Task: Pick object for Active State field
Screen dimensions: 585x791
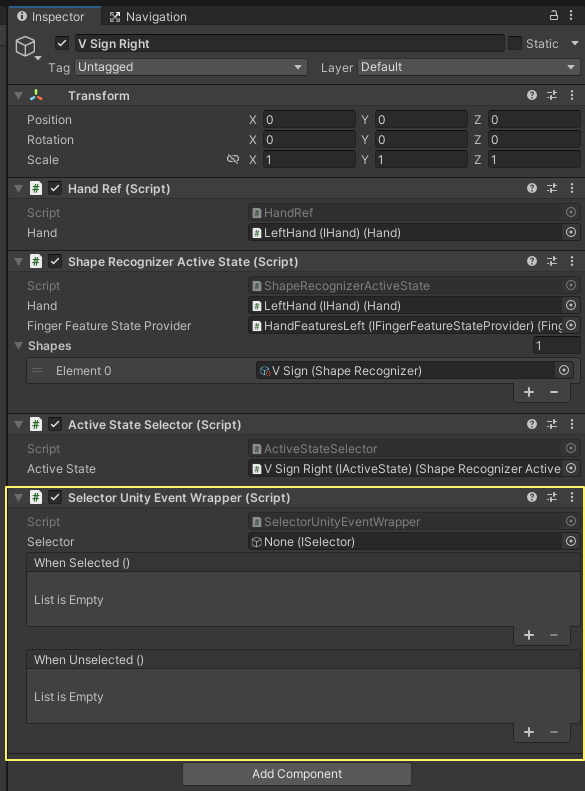Action: pyautogui.click(x=571, y=468)
